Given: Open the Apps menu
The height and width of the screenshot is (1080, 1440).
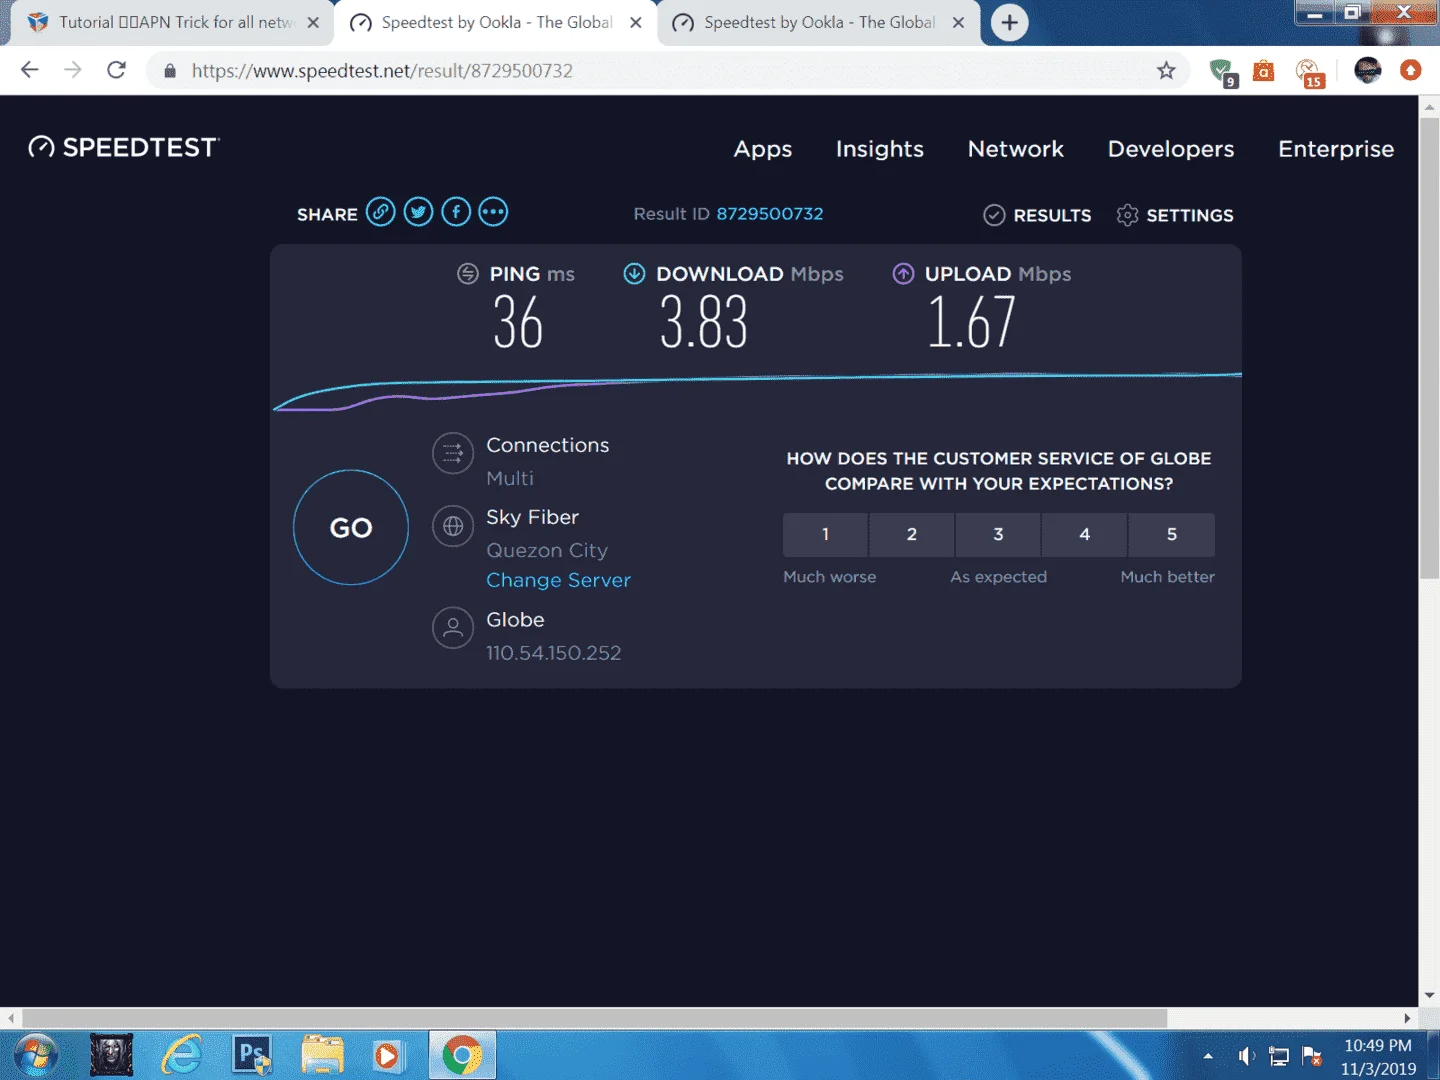Looking at the screenshot, I should pyautogui.click(x=763, y=149).
